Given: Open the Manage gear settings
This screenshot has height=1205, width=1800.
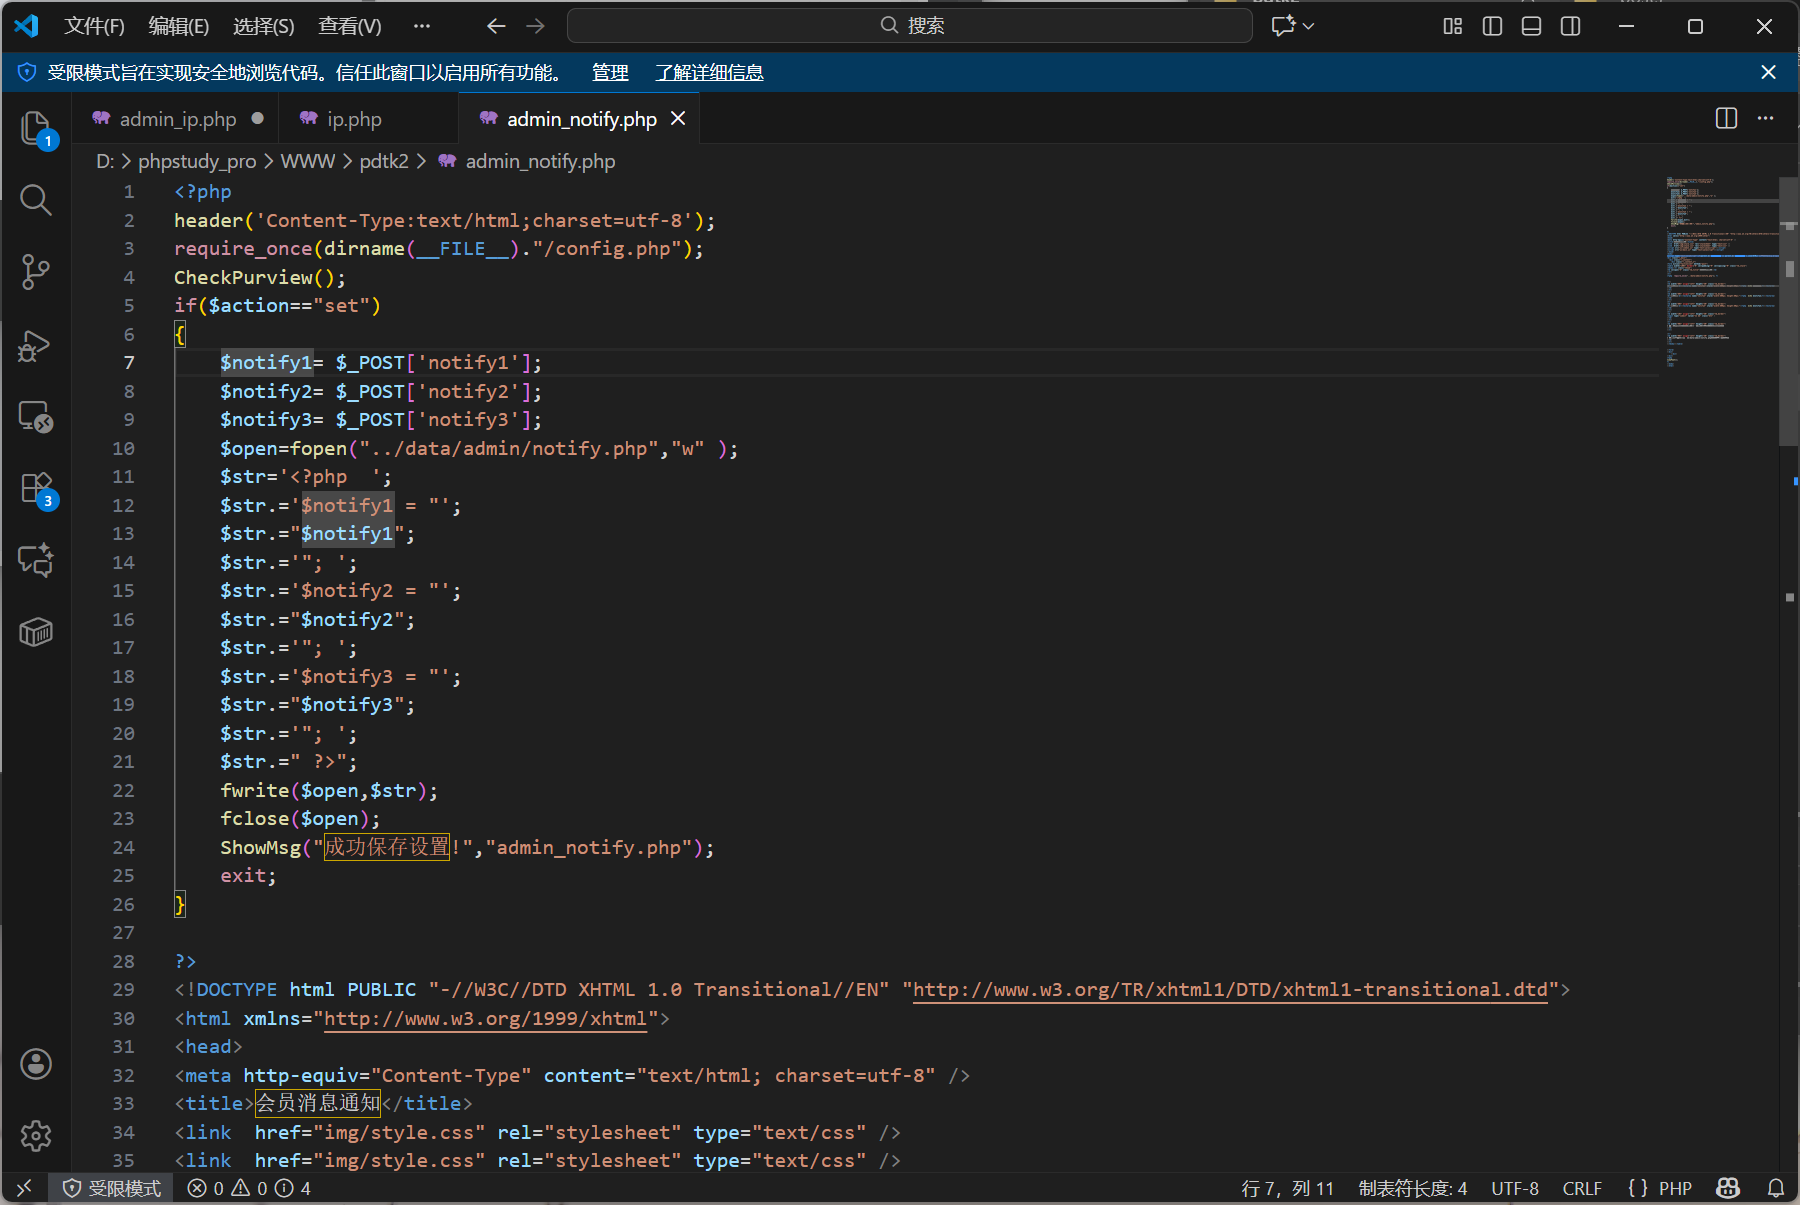Looking at the screenshot, I should [x=36, y=1136].
